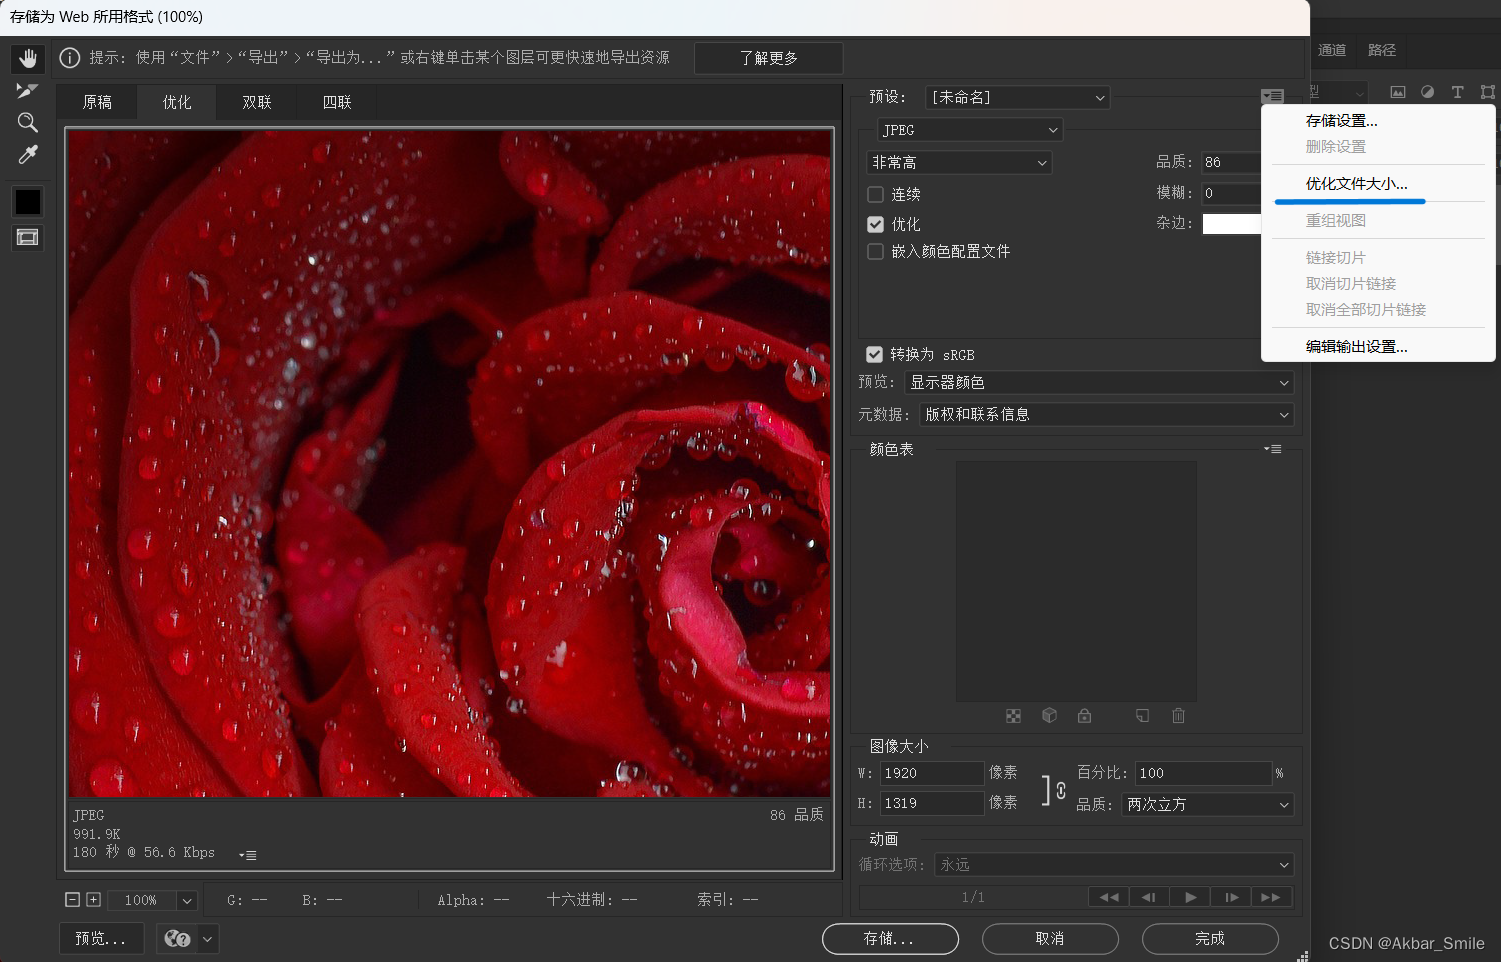Image resolution: width=1501 pixels, height=962 pixels.
Task: Click the width W 1920 field
Action: click(931, 773)
